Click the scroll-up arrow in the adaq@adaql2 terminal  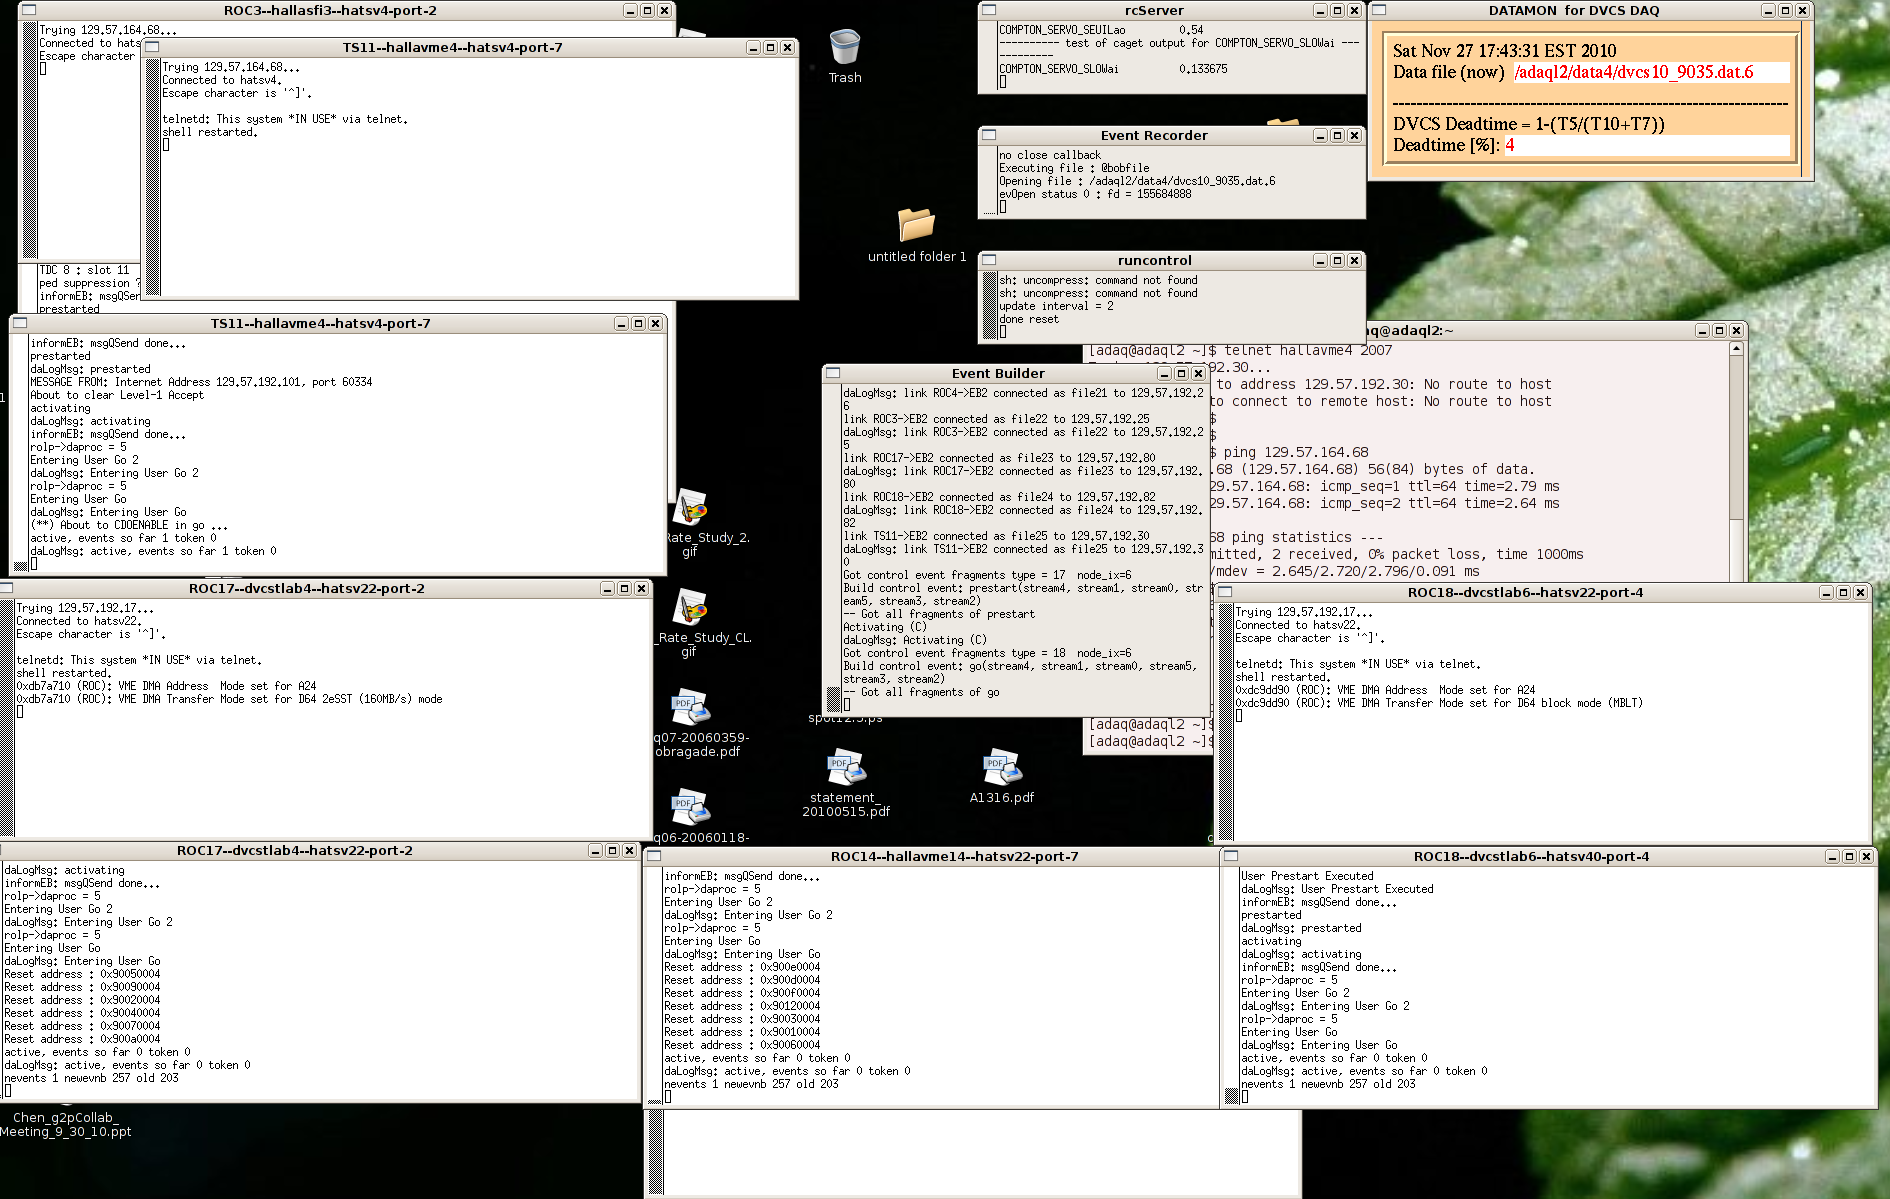point(1736,348)
